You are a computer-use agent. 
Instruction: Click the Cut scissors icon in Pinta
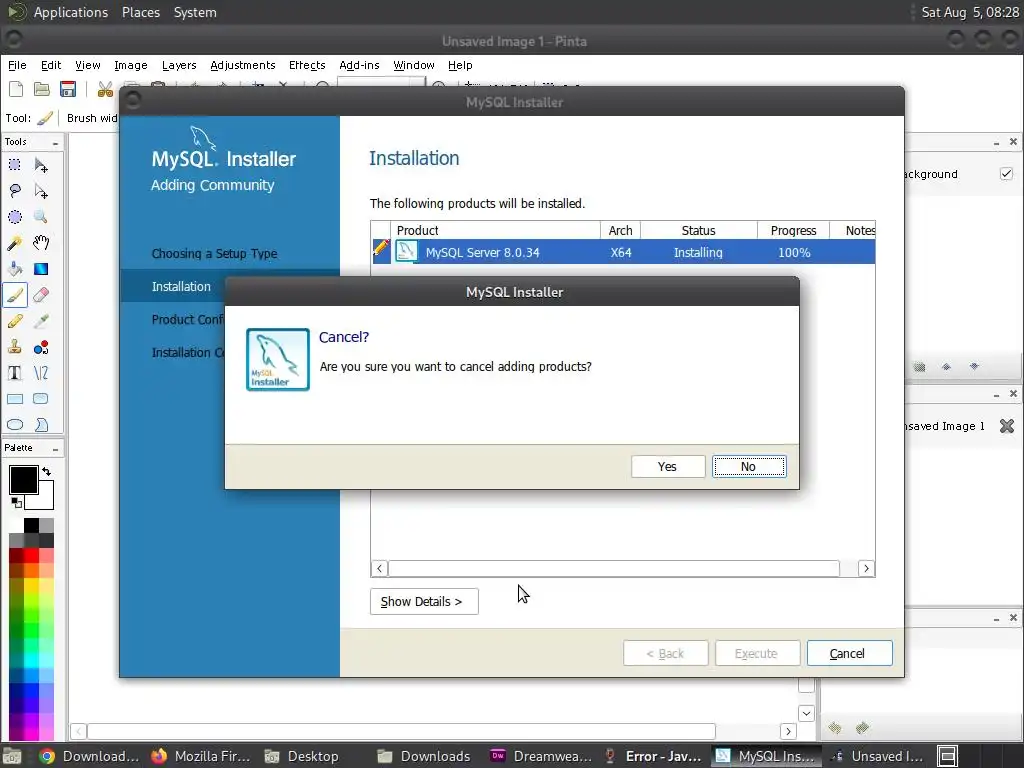point(104,89)
